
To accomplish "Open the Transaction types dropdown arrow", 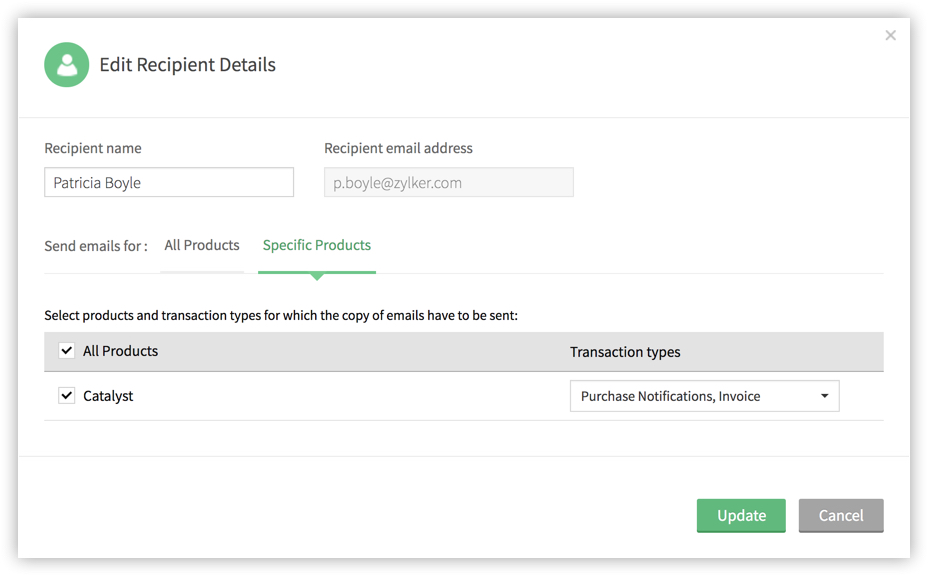I will pyautogui.click(x=824, y=396).
